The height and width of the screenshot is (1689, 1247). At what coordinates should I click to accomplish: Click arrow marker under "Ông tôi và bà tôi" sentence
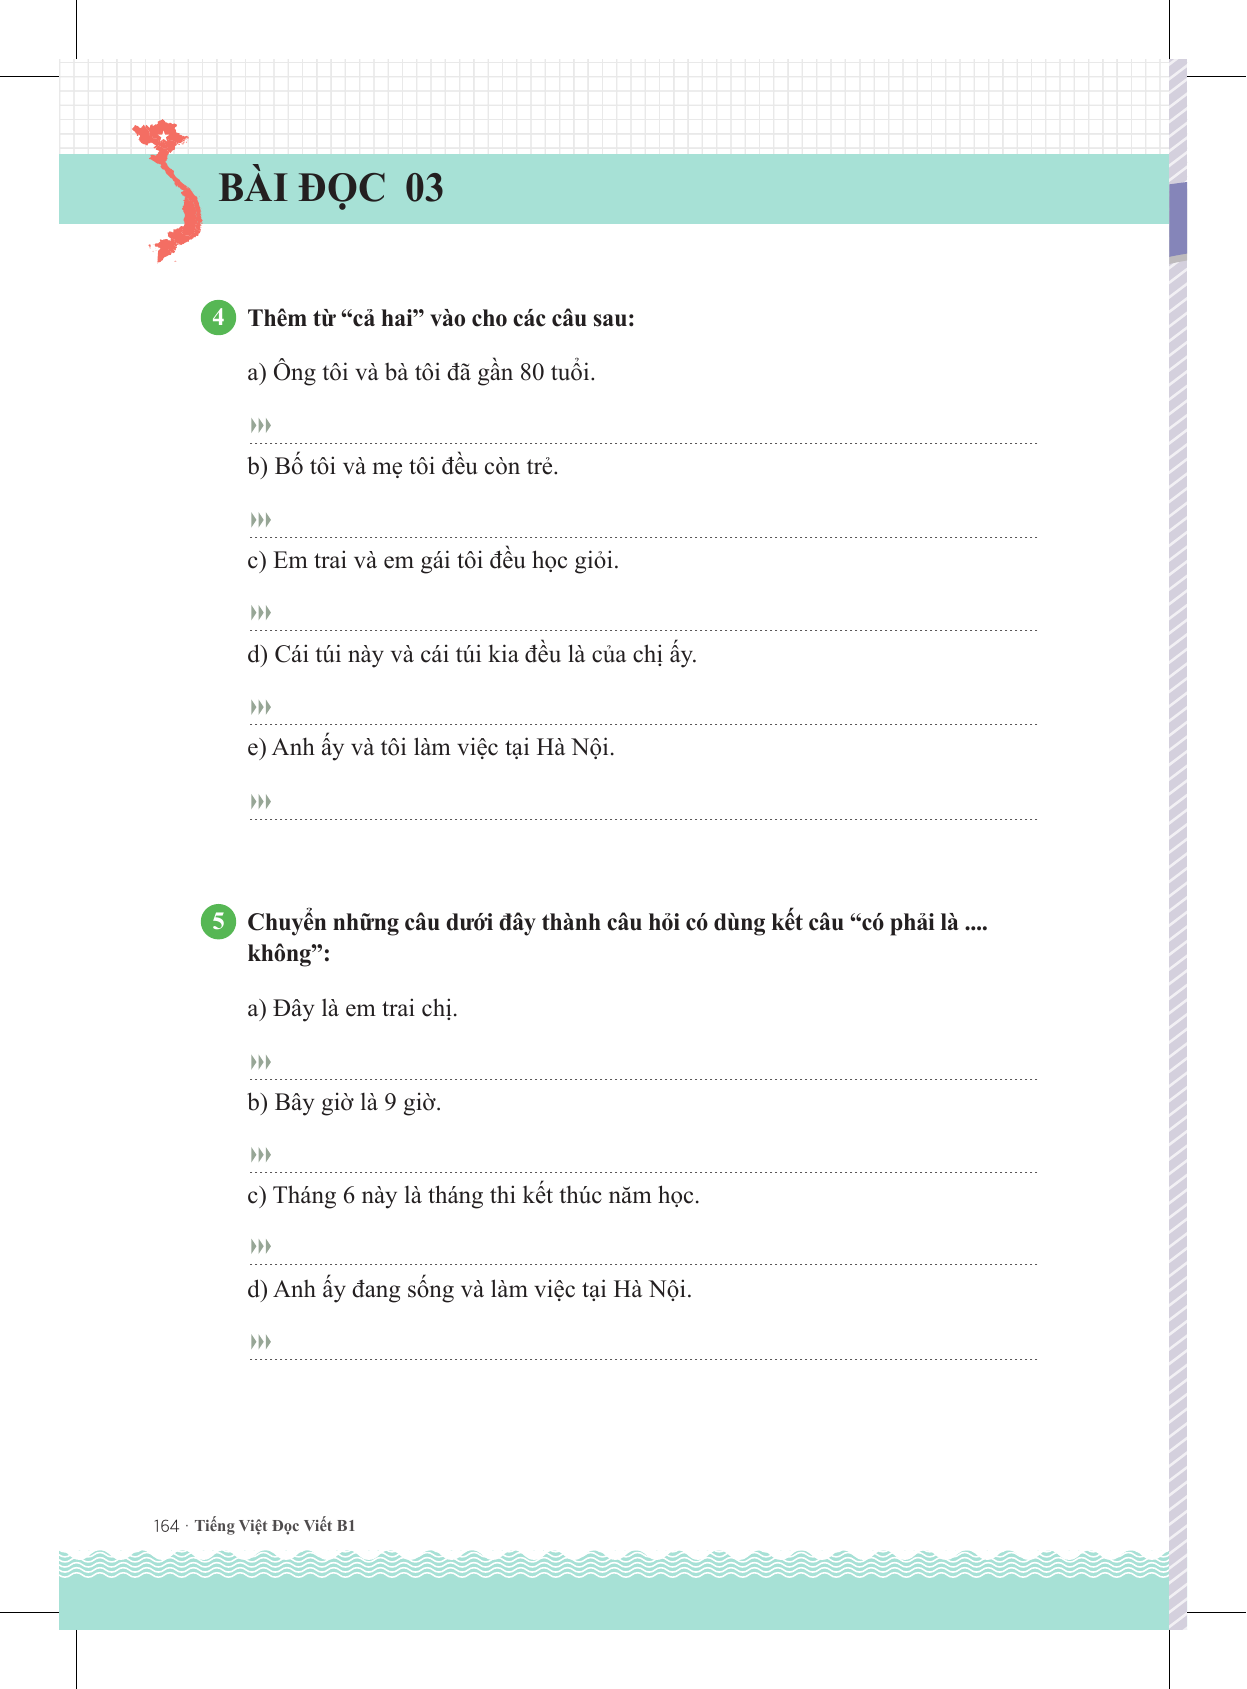pyautogui.click(x=261, y=426)
